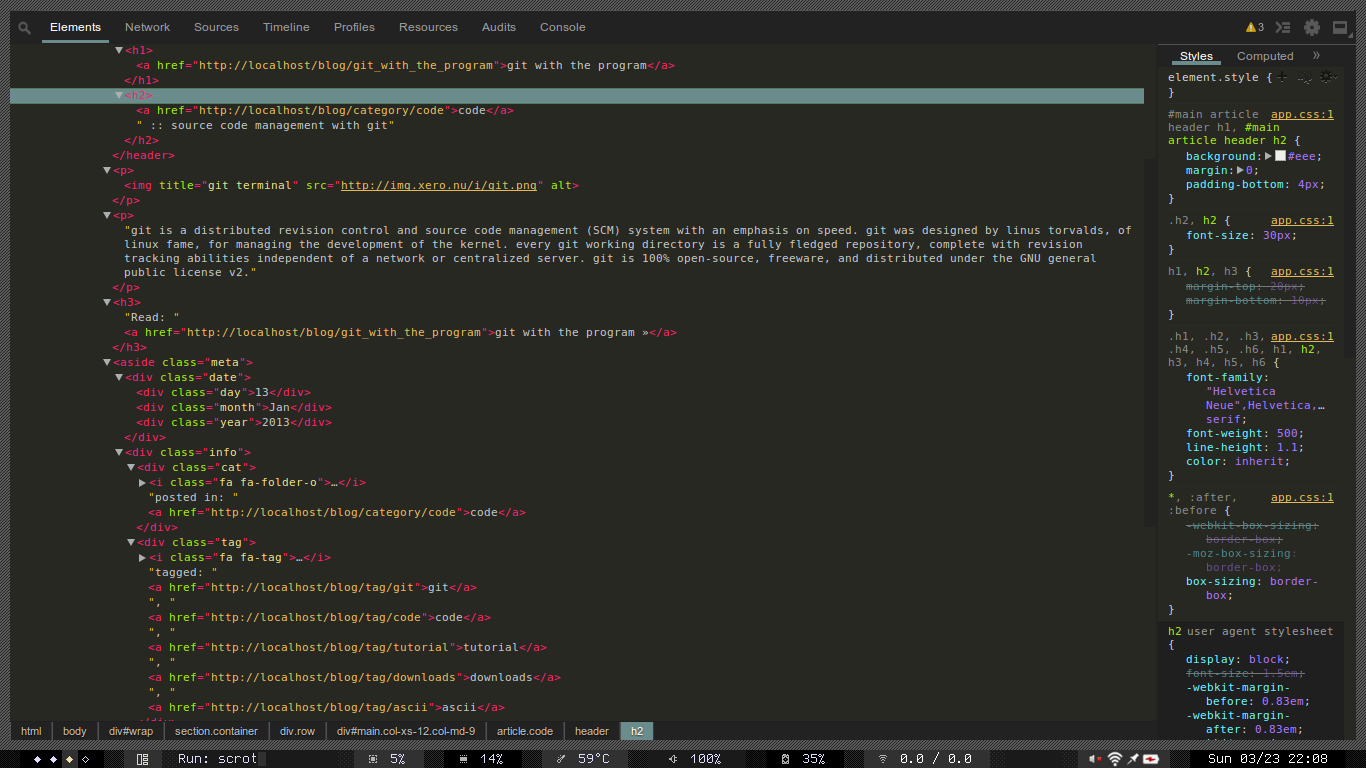Collapse the div class info node

tap(119, 452)
